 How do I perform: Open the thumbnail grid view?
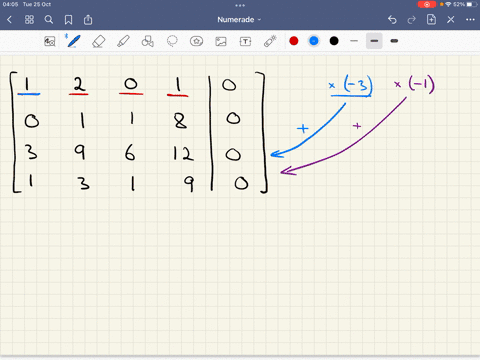[29, 20]
